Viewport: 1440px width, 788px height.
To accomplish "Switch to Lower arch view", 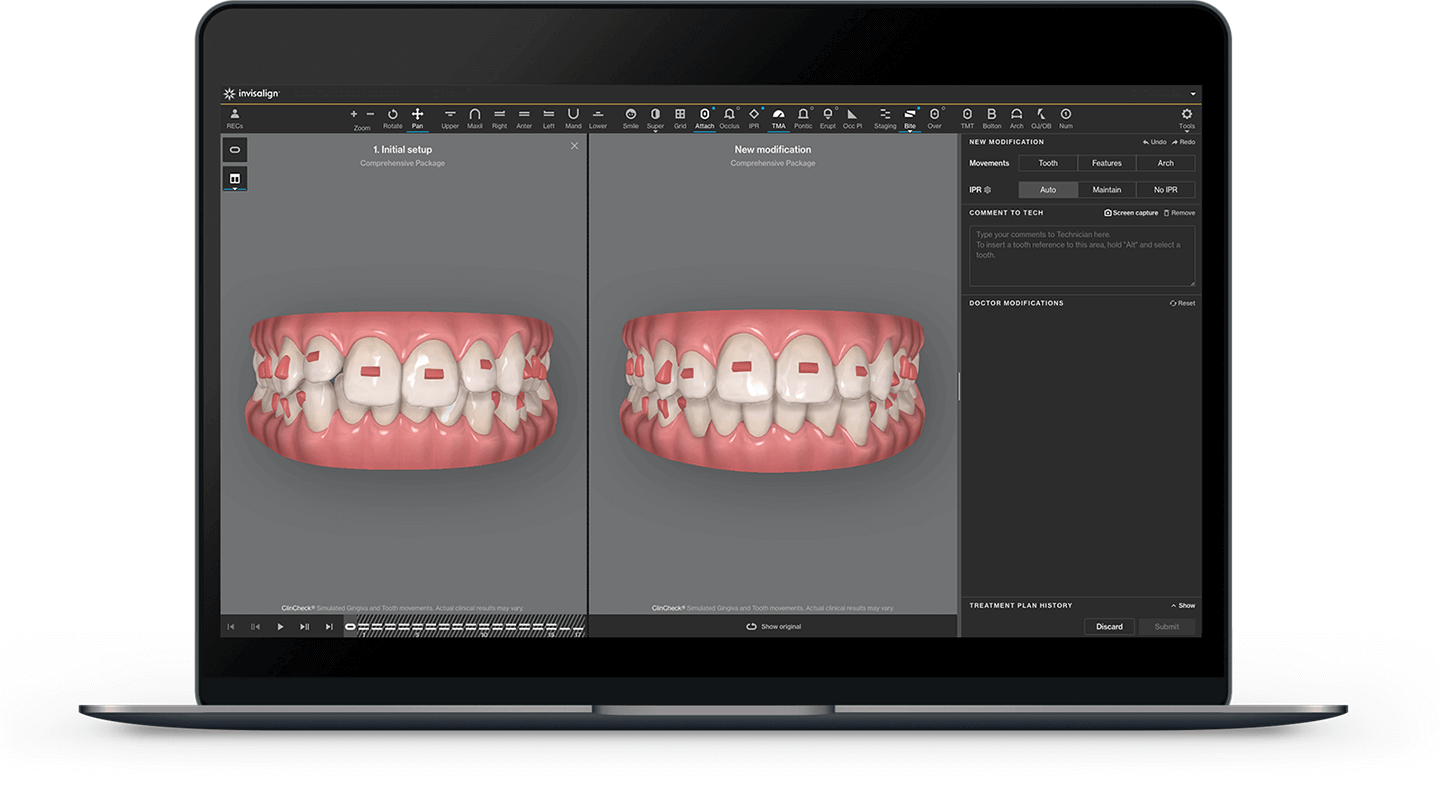I will pyautogui.click(x=598, y=118).
